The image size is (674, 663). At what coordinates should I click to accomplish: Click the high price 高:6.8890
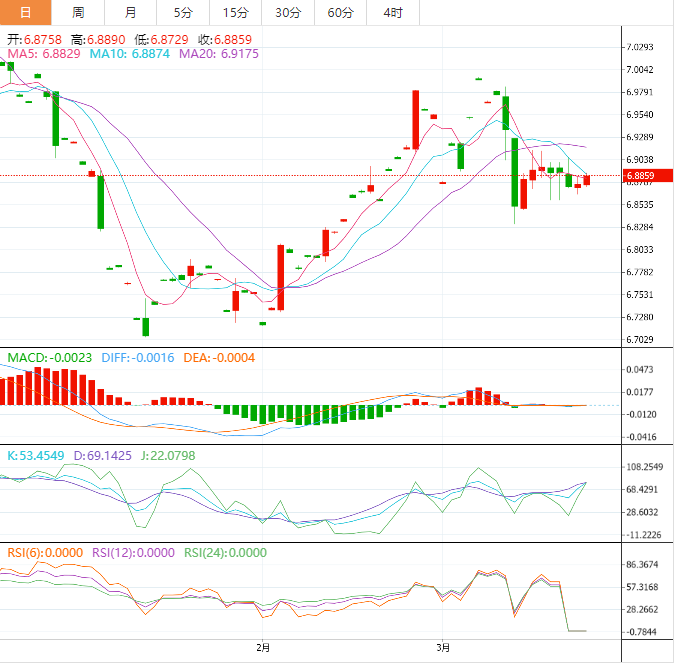[98, 40]
